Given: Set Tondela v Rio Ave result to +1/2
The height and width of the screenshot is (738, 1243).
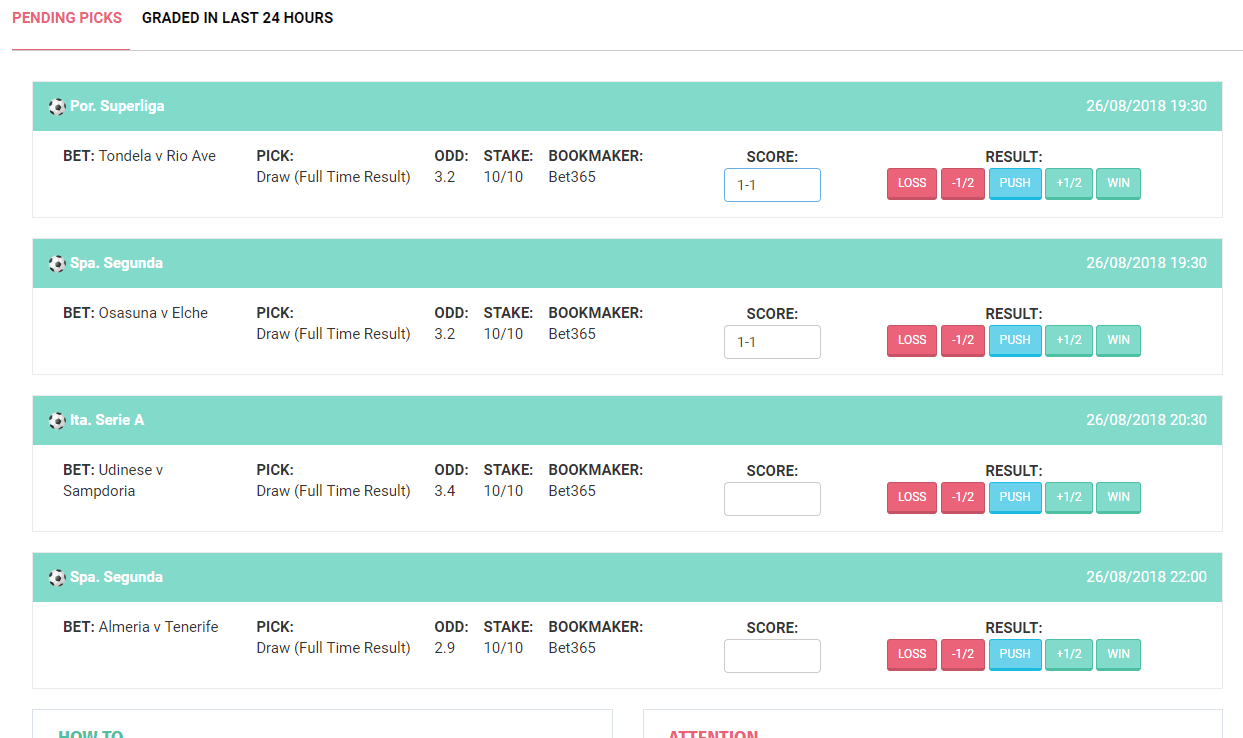Looking at the screenshot, I should (1068, 184).
